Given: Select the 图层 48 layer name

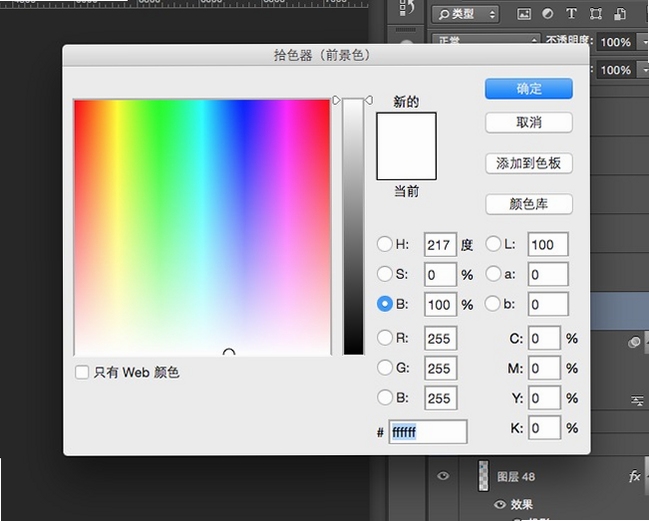Looking at the screenshot, I should pos(516,477).
